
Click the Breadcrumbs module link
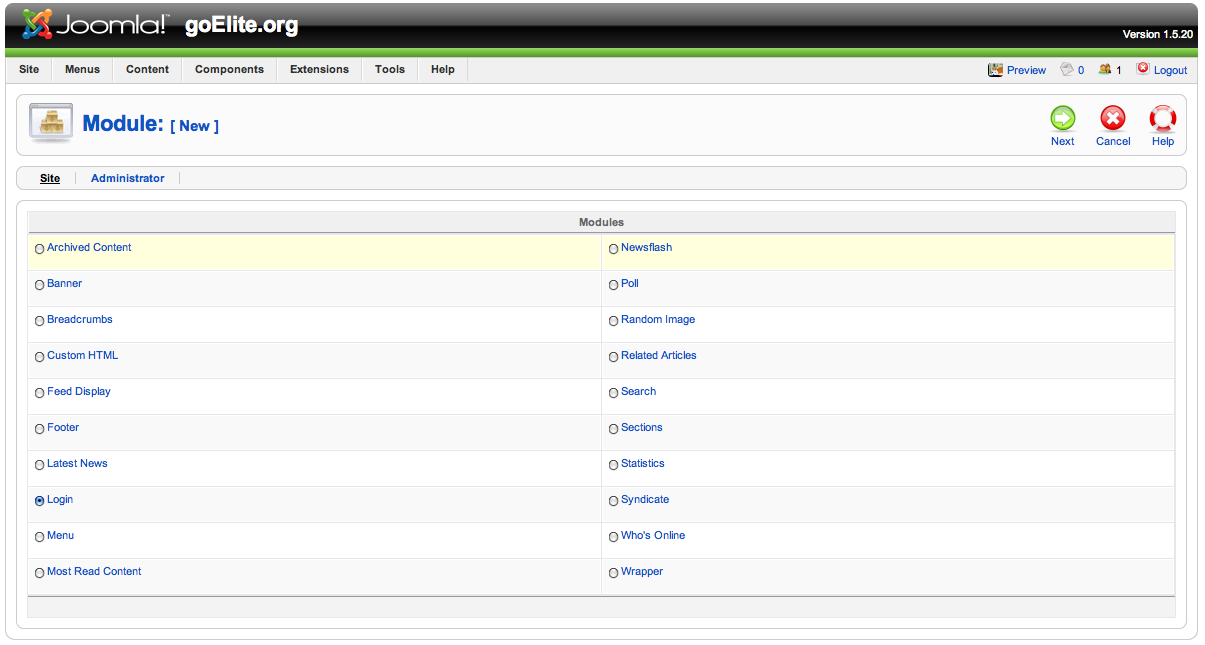tap(80, 320)
